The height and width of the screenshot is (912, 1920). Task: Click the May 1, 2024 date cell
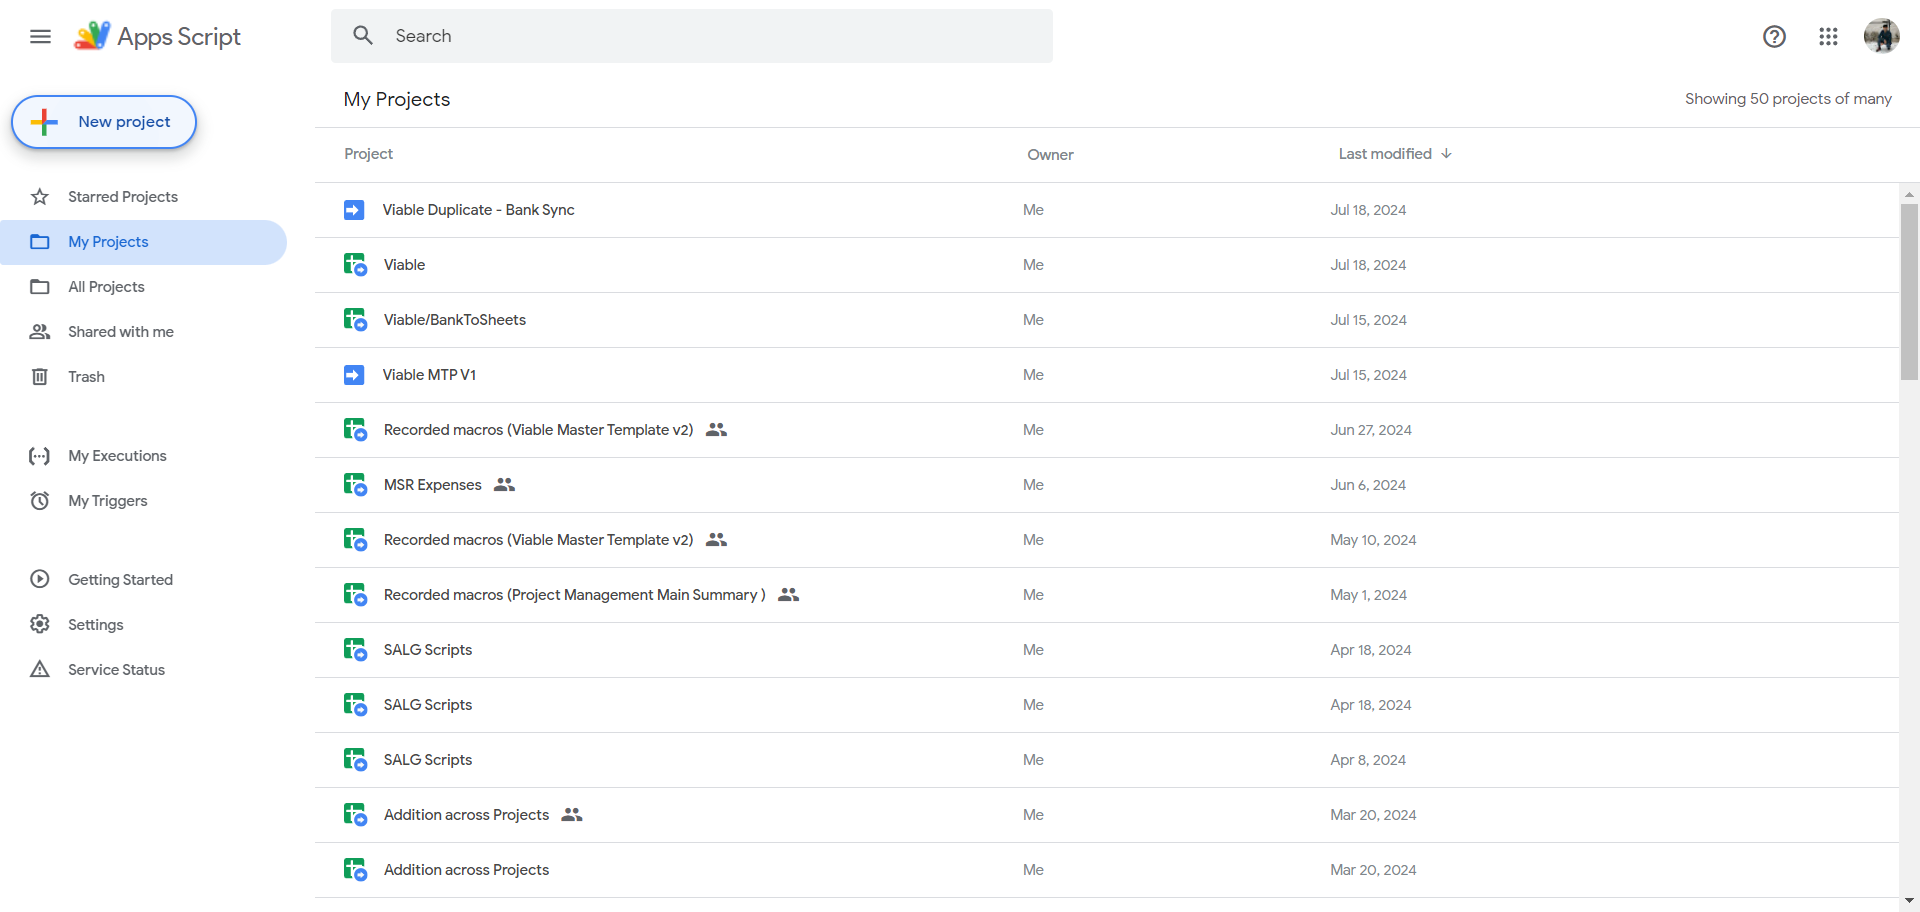coord(1368,595)
